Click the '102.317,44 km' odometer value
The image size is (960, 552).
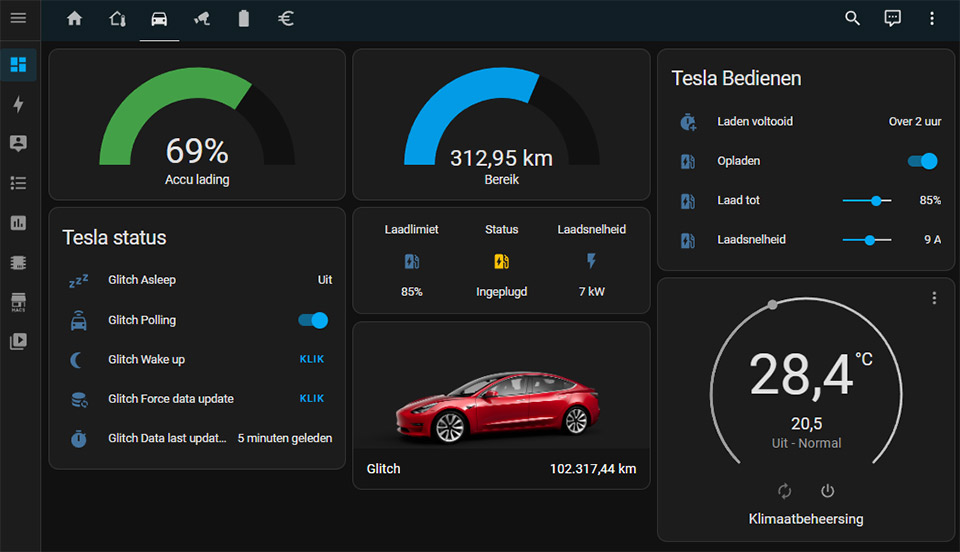coord(593,469)
